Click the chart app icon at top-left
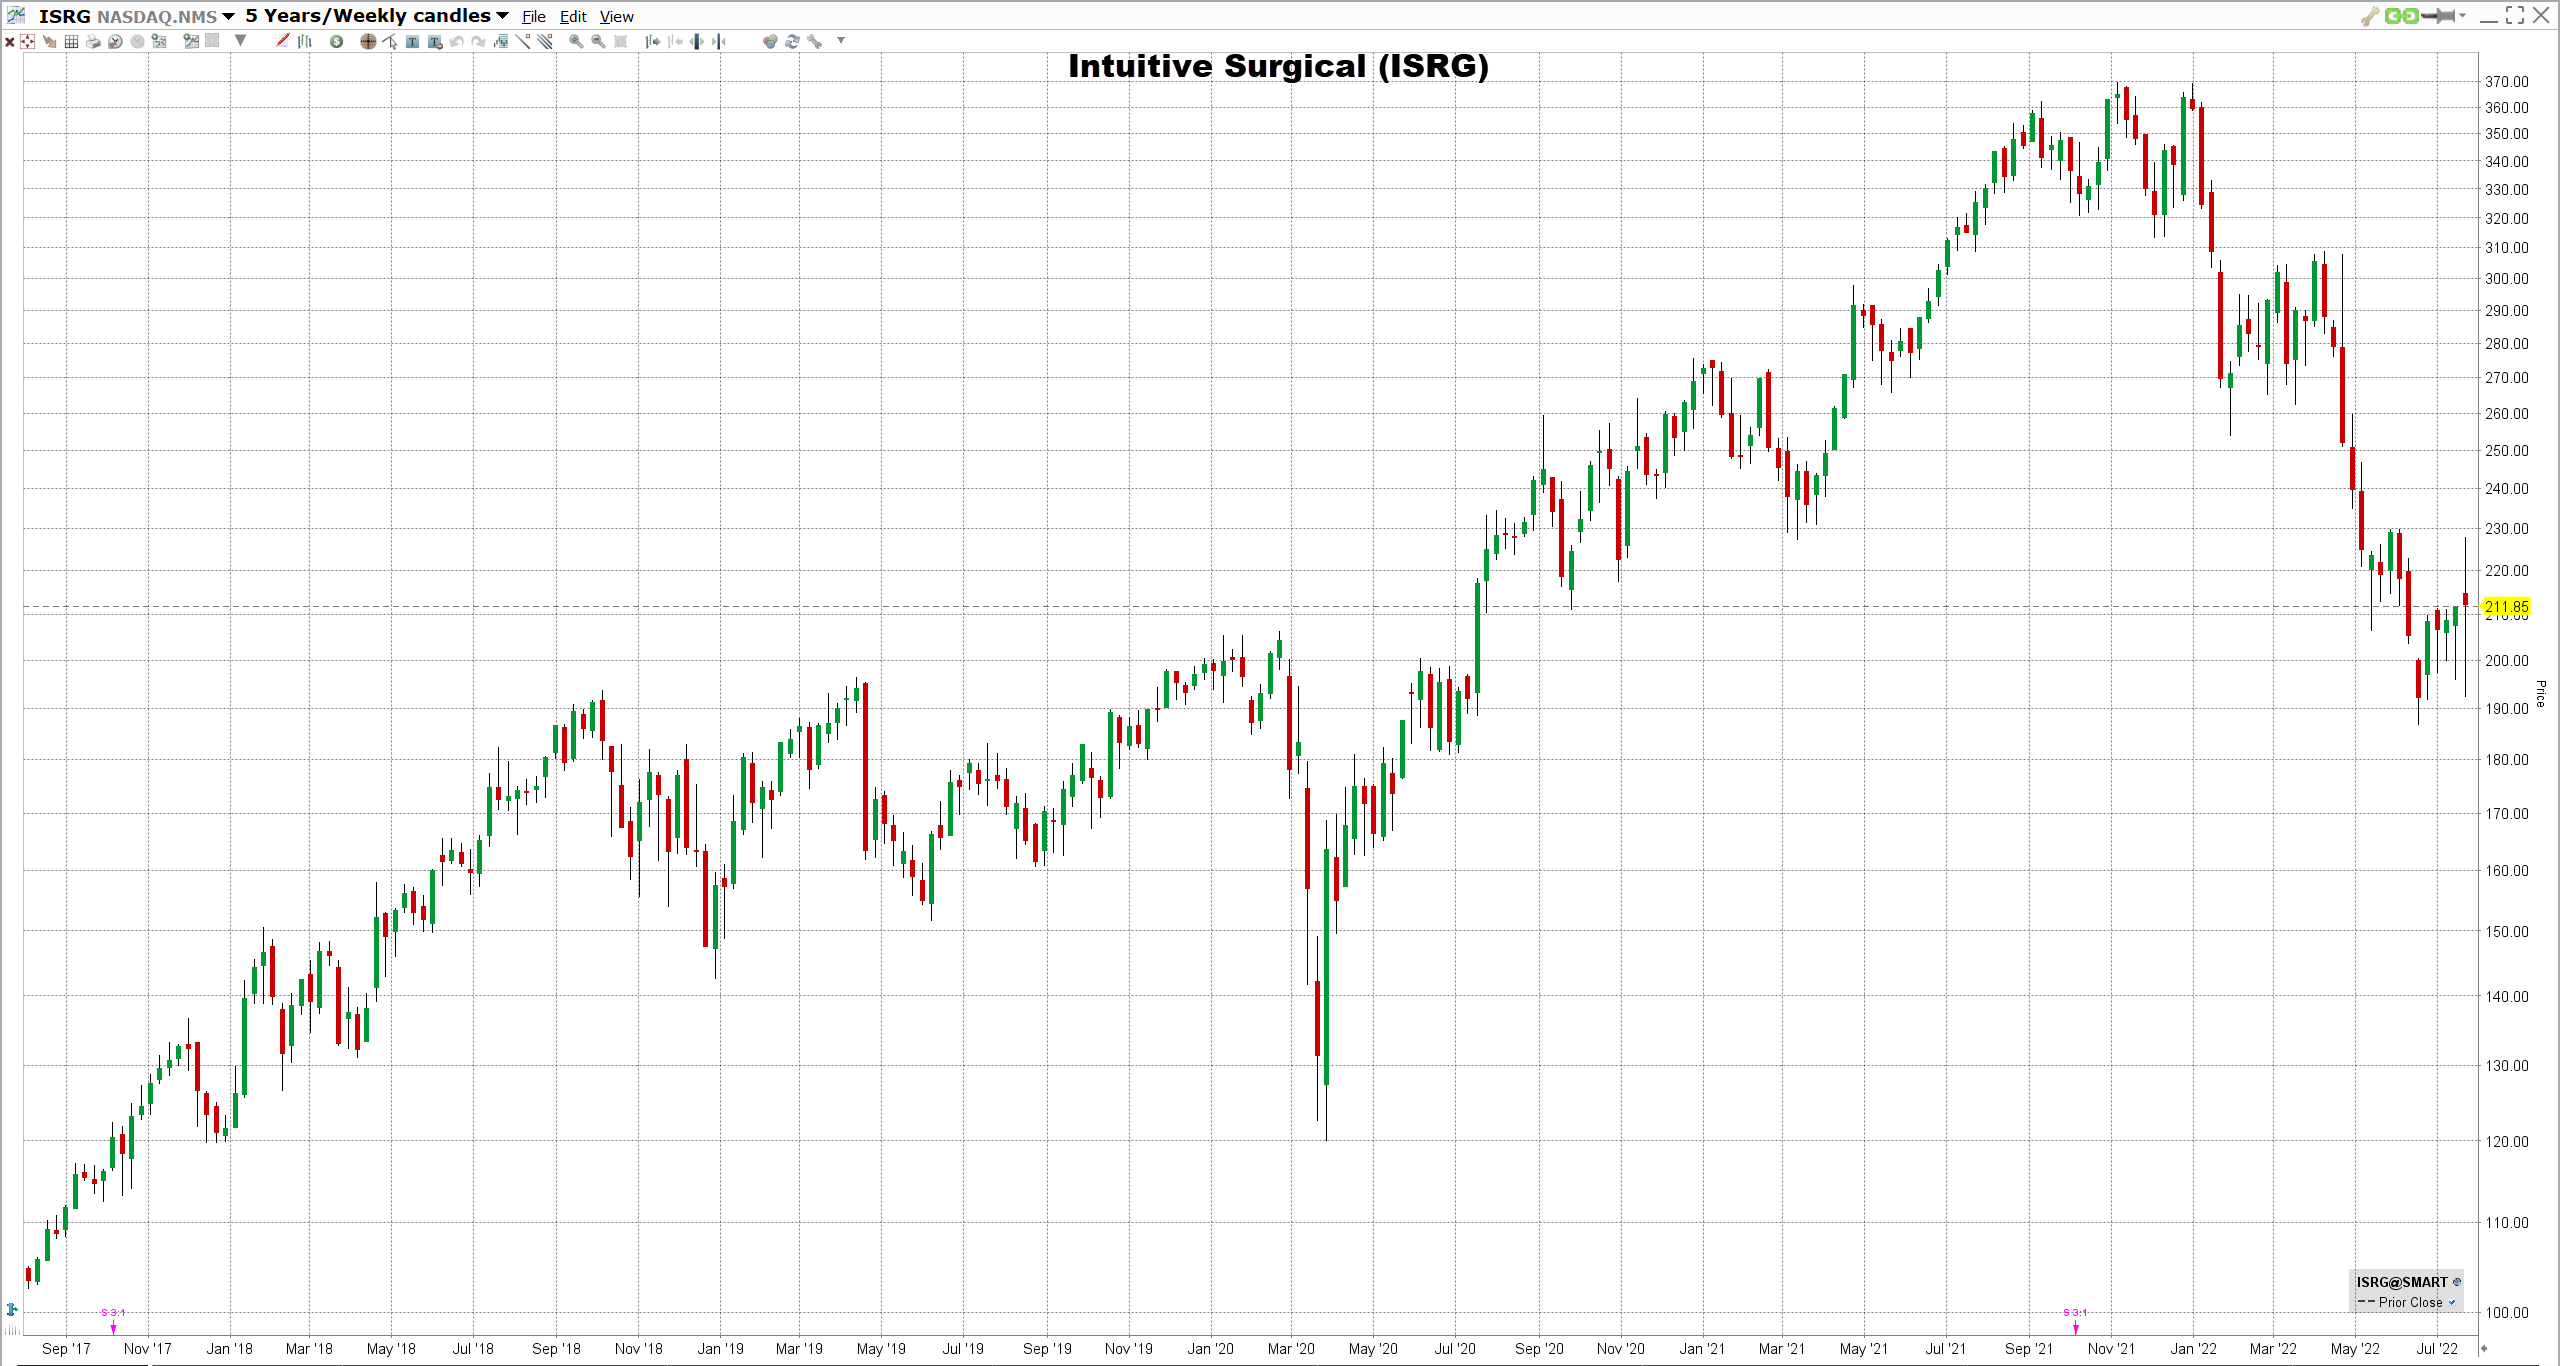 (x=16, y=15)
